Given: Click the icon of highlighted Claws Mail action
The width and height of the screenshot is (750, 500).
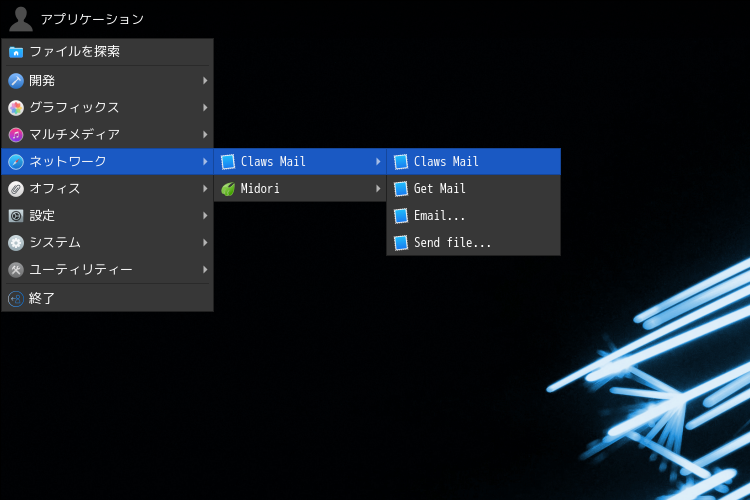Looking at the screenshot, I should click(x=401, y=162).
